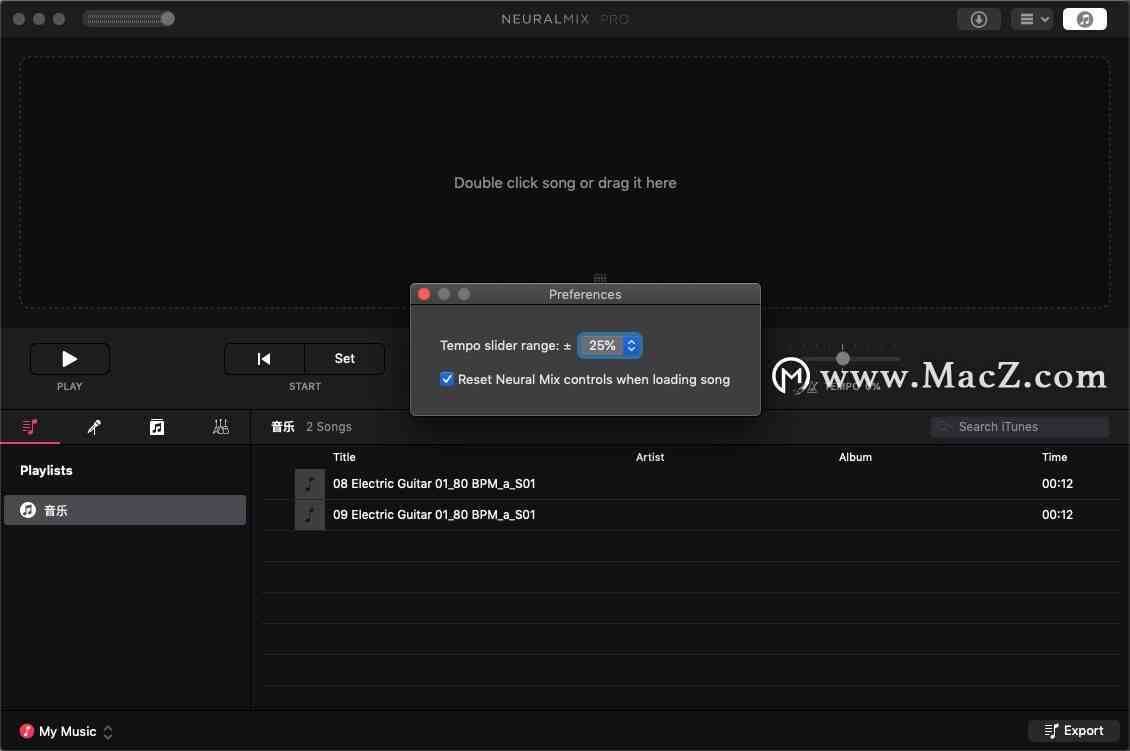Click the 00:12 time of song 09

(x=1056, y=515)
